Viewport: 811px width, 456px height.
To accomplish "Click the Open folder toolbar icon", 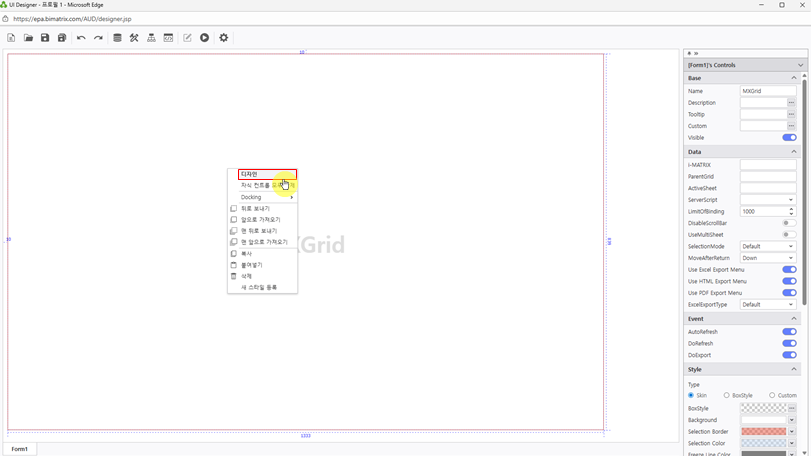I will pyautogui.click(x=28, y=38).
